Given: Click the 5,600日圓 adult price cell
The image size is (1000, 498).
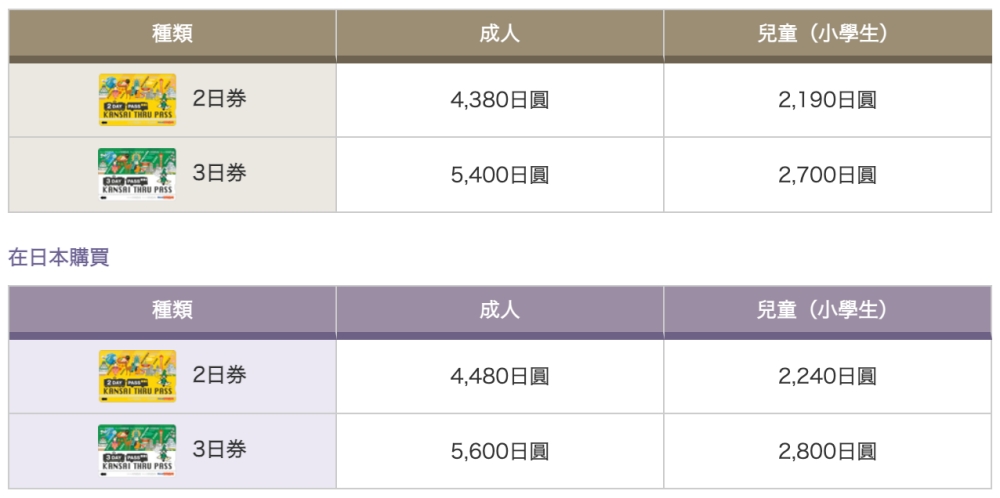Looking at the screenshot, I should click(x=500, y=451).
